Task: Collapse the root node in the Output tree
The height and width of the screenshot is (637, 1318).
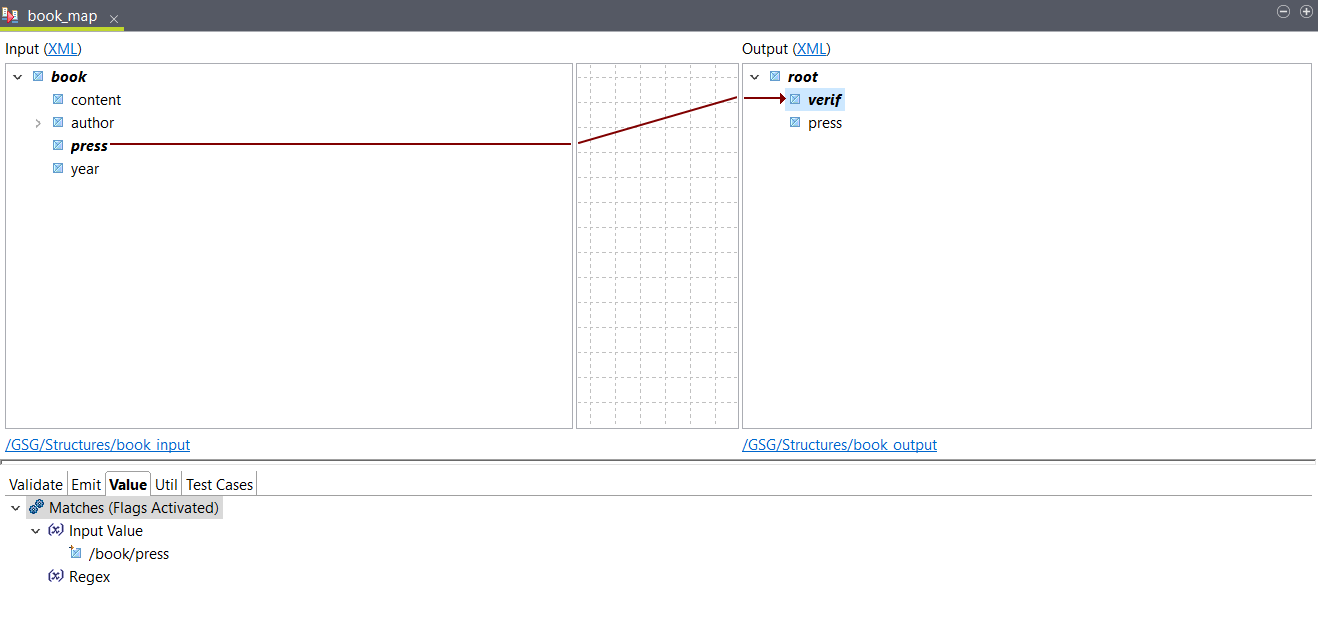Action: (x=755, y=77)
